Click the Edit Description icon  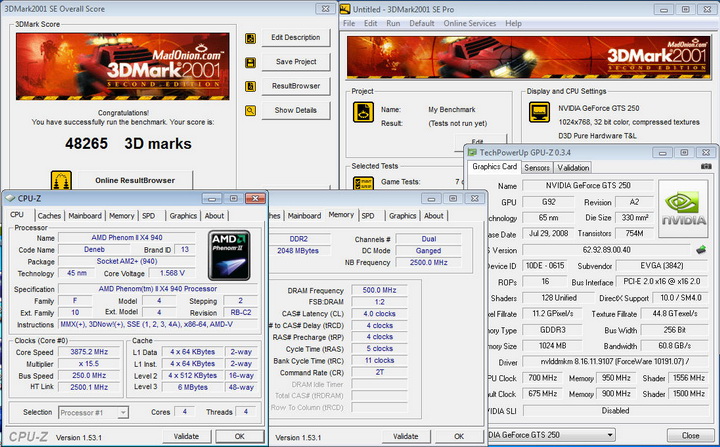(x=251, y=39)
